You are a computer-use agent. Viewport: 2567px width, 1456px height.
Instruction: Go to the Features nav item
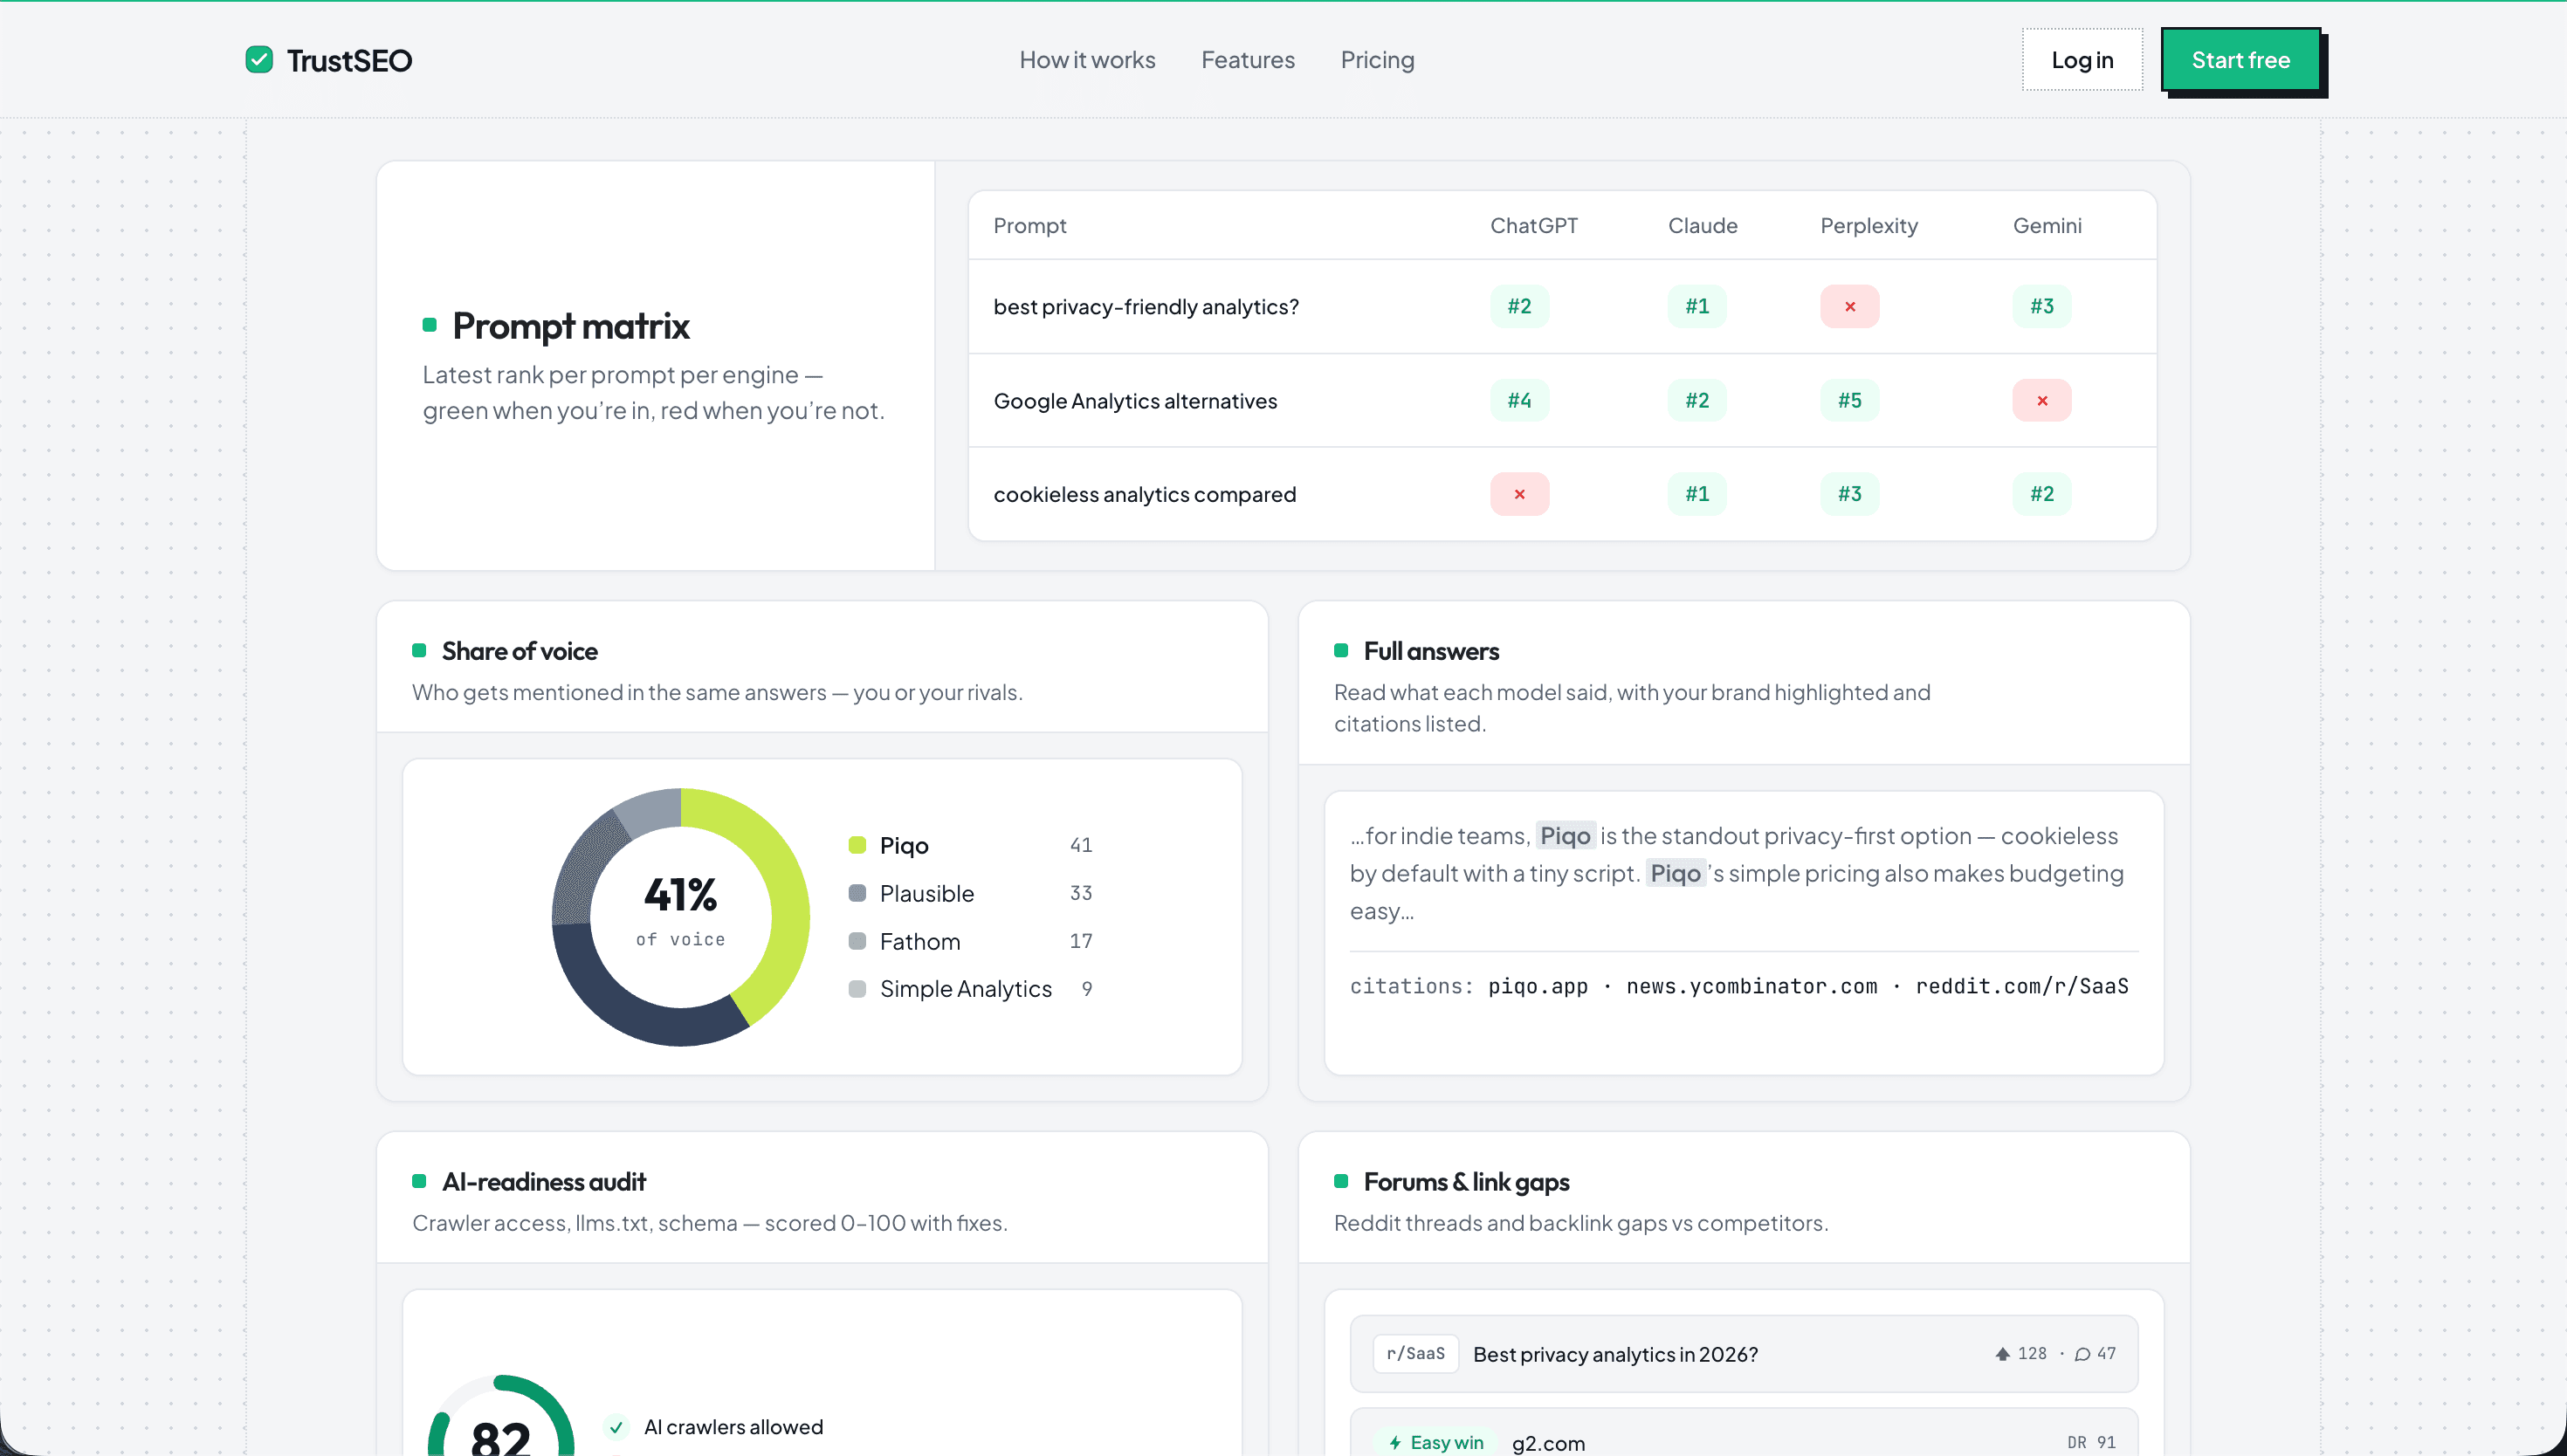click(x=1247, y=60)
